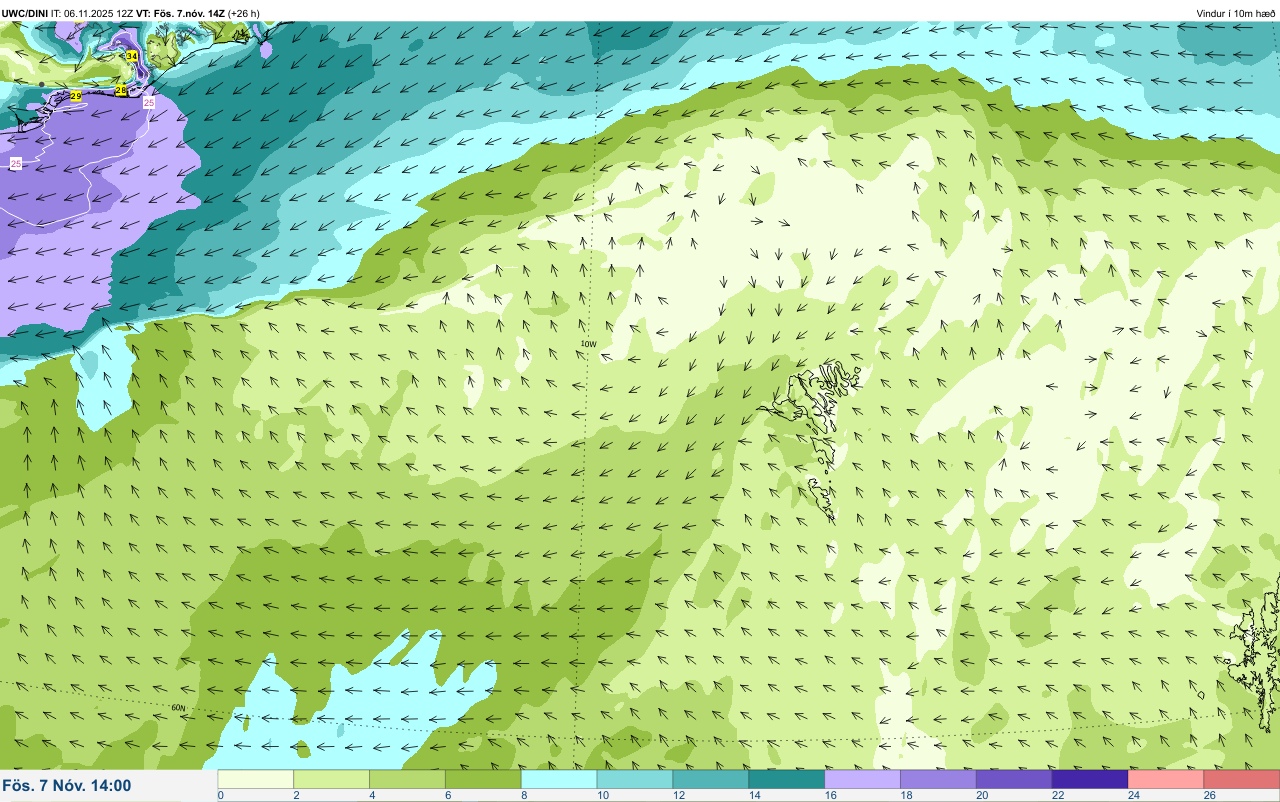This screenshot has width=1280, height=802.
Task: Click the 25 contour label beside gust label 28
Action: tap(149, 103)
